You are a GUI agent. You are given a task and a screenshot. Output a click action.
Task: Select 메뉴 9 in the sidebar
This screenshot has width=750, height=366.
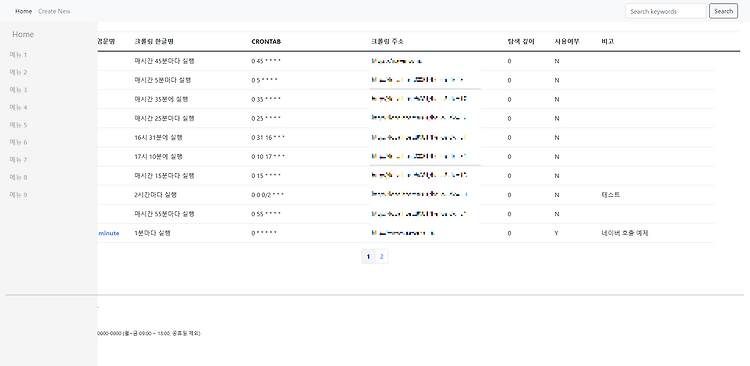19,195
